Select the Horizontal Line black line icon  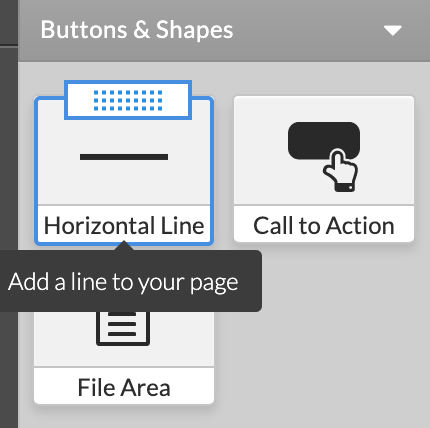tap(124, 157)
